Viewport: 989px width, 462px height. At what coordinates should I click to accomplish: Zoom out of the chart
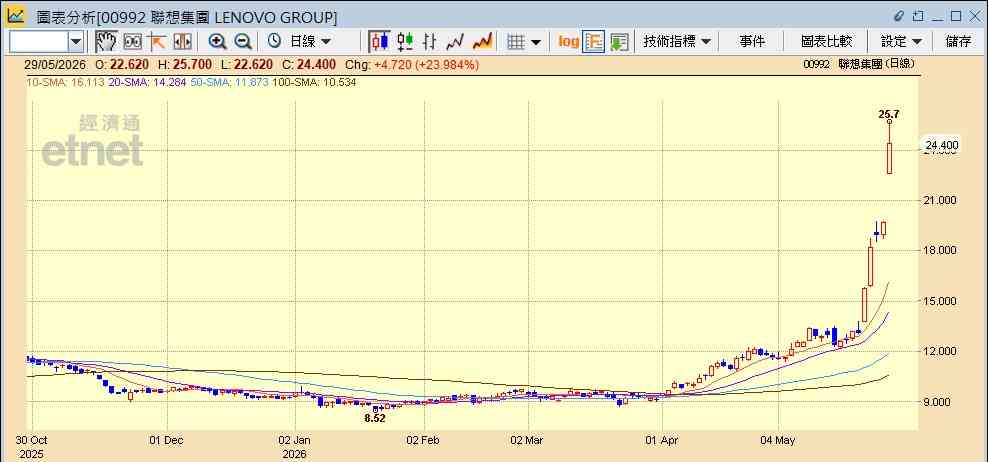[x=243, y=42]
